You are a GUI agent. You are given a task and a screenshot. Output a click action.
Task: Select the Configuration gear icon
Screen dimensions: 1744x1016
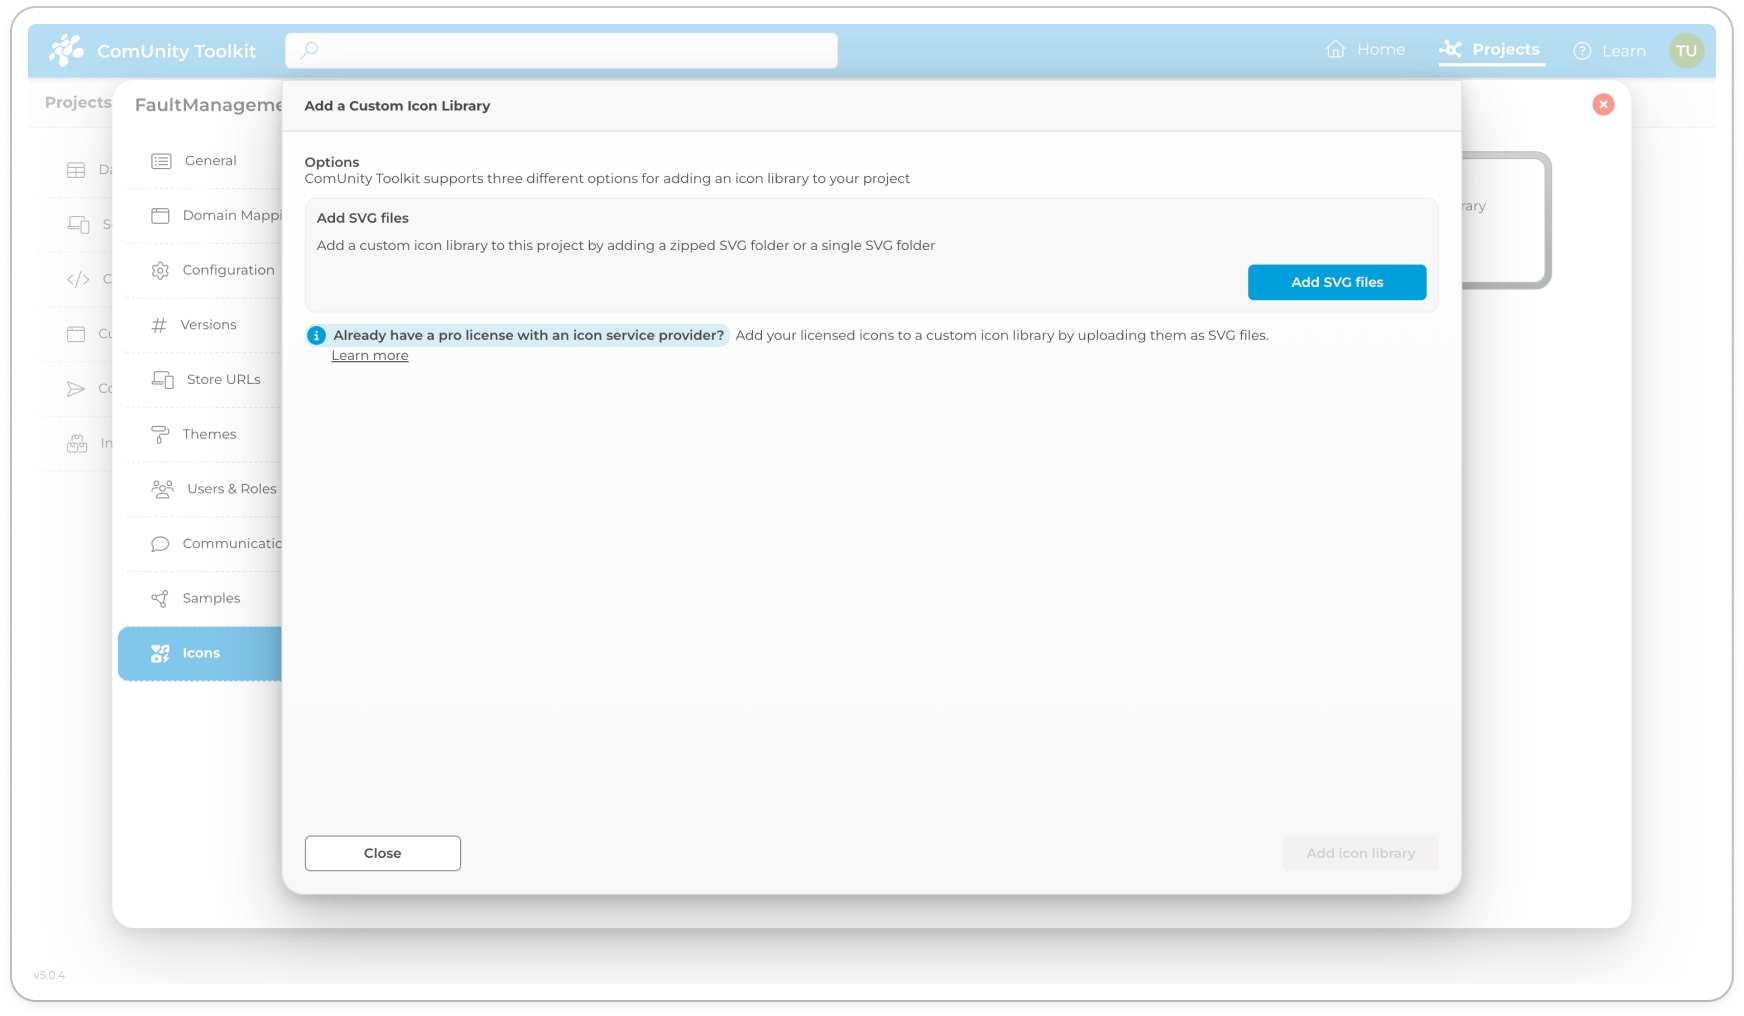pos(160,270)
